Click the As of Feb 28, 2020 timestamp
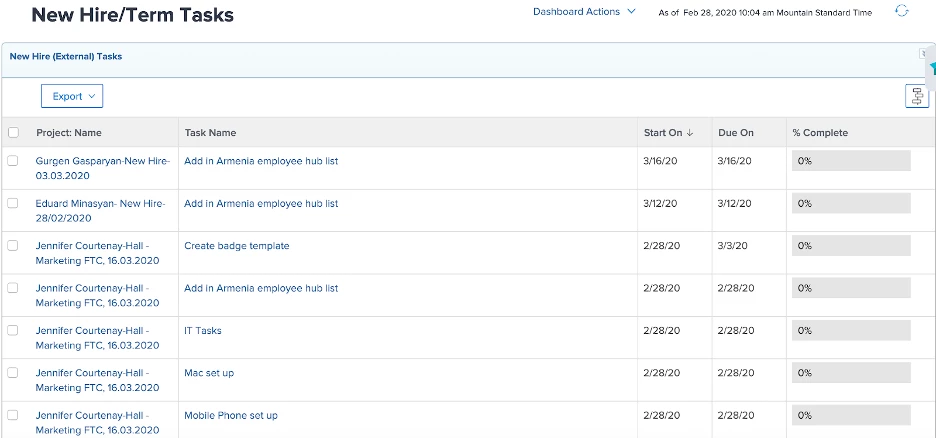This screenshot has width=936, height=438. [765, 13]
